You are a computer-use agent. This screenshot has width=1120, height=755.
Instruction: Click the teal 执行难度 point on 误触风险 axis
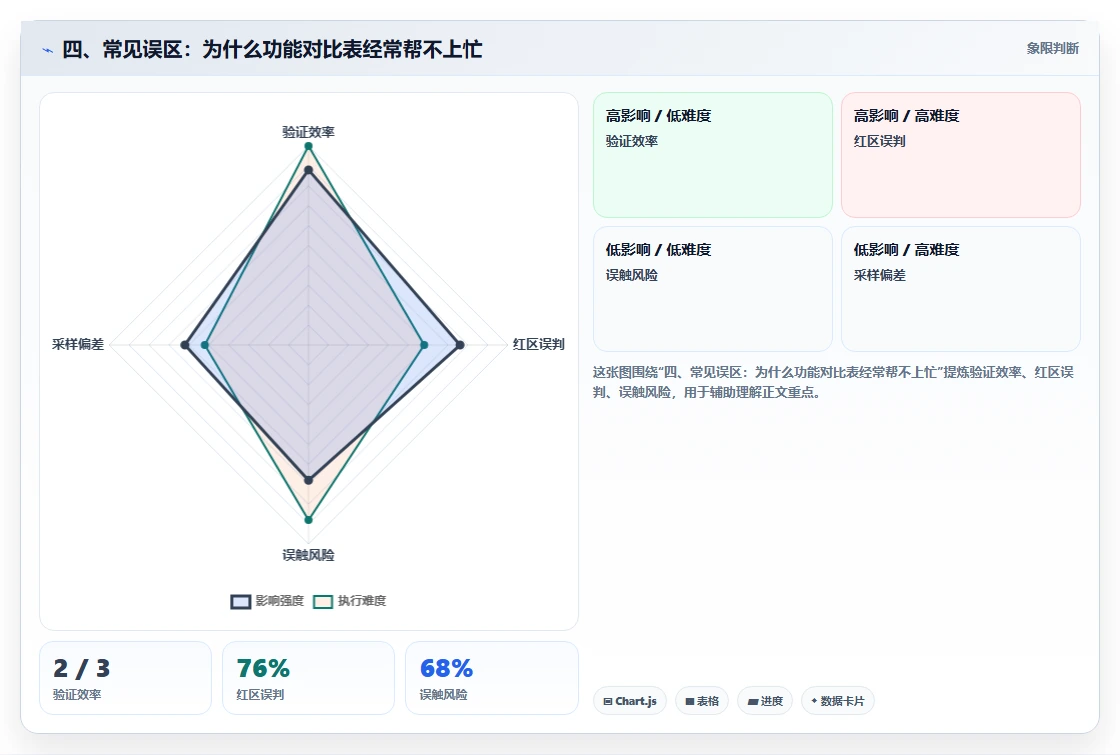[x=309, y=520]
